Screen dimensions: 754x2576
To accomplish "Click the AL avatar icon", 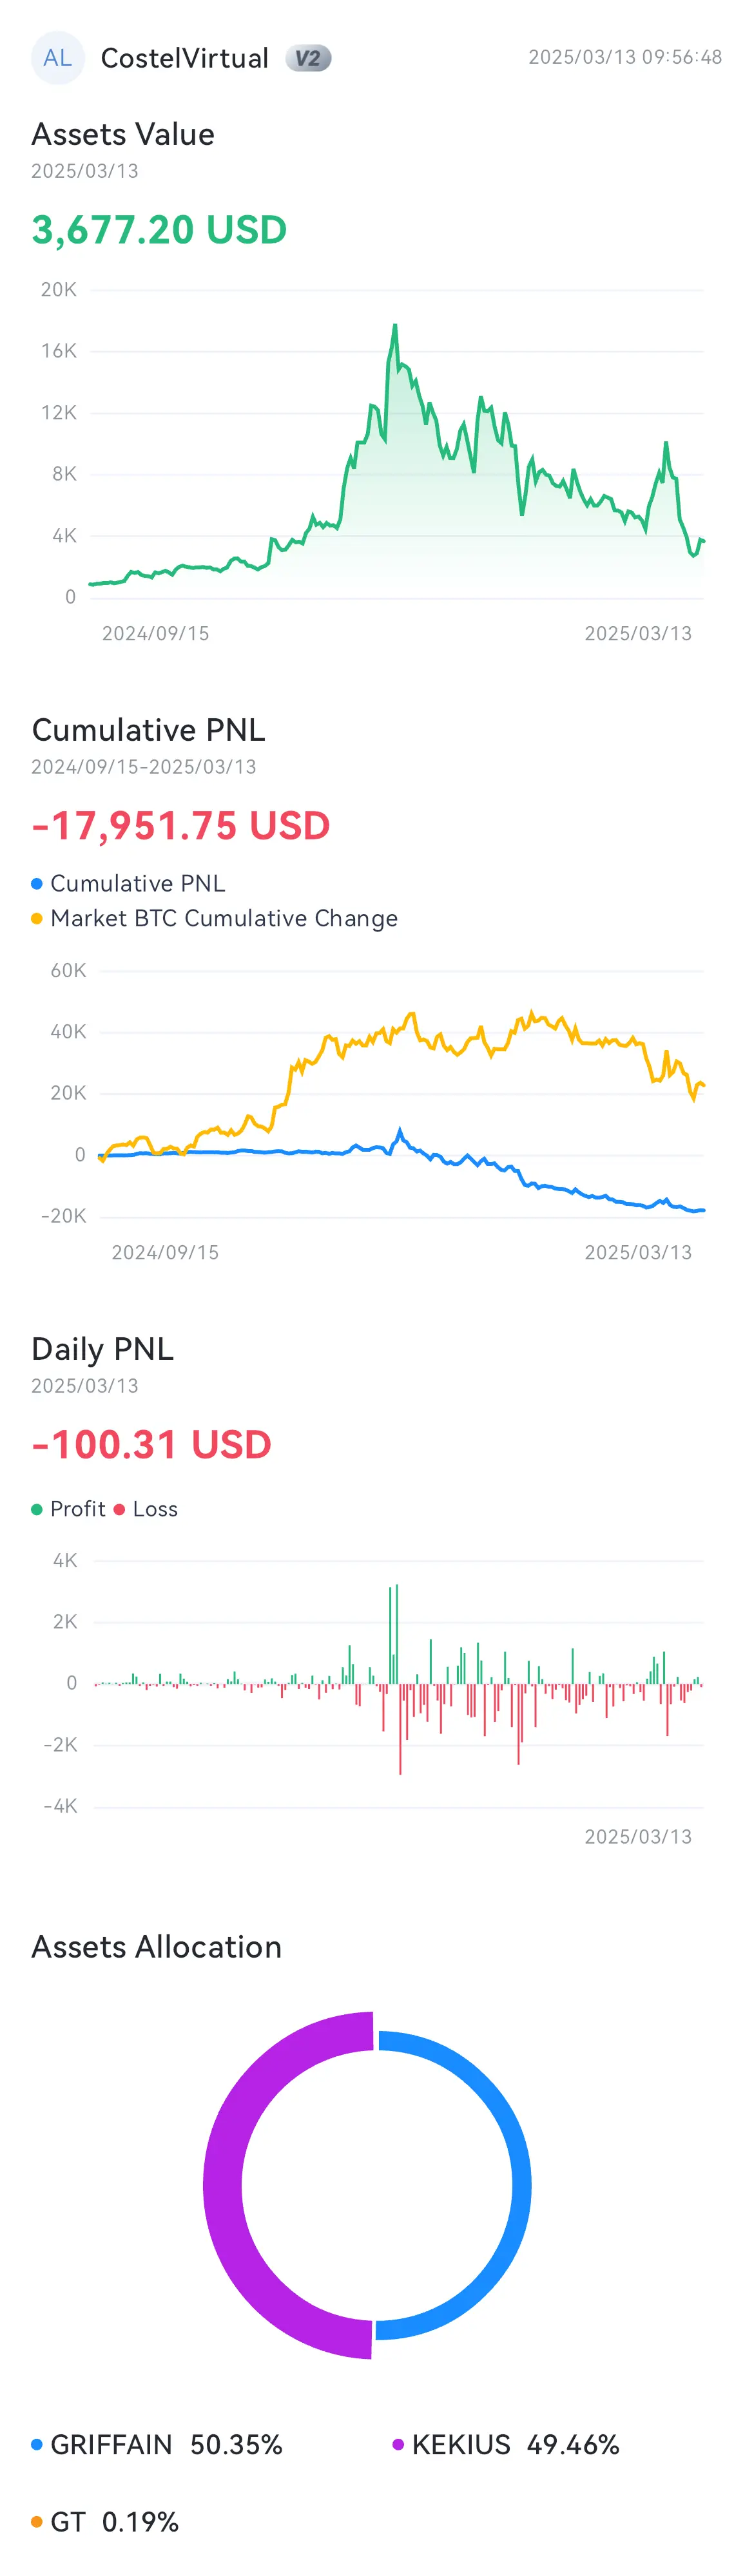I will tap(57, 58).
